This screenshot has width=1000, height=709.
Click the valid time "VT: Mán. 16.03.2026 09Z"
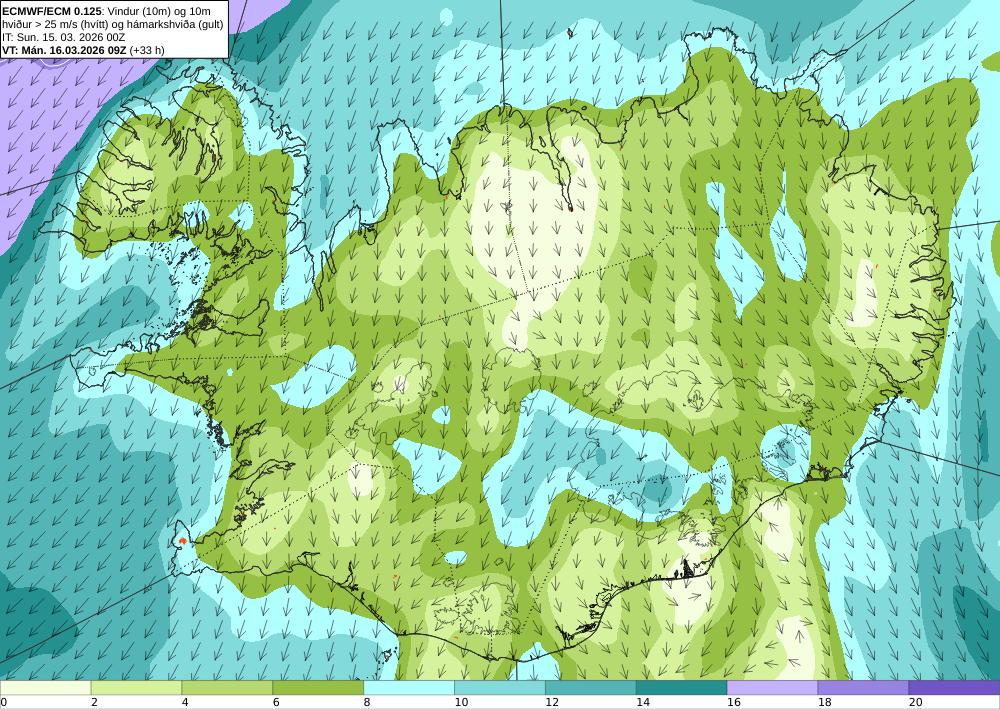[65, 50]
